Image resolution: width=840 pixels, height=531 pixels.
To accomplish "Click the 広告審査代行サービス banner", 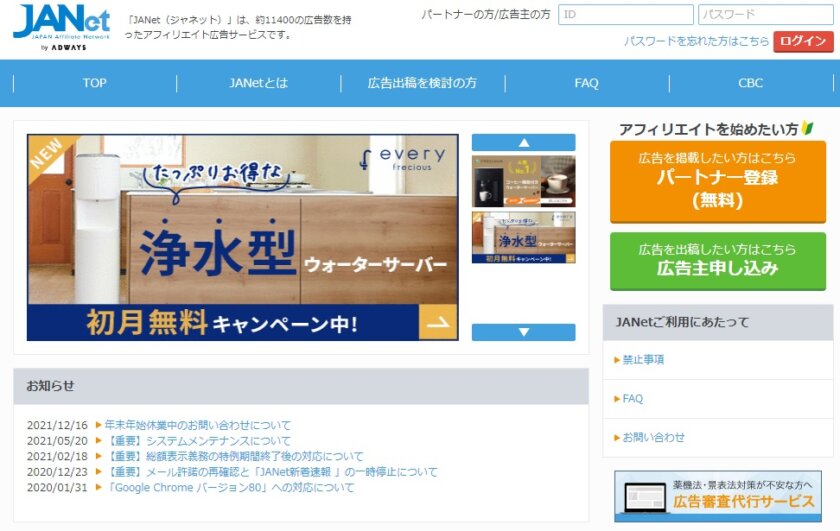I will (718, 496).
